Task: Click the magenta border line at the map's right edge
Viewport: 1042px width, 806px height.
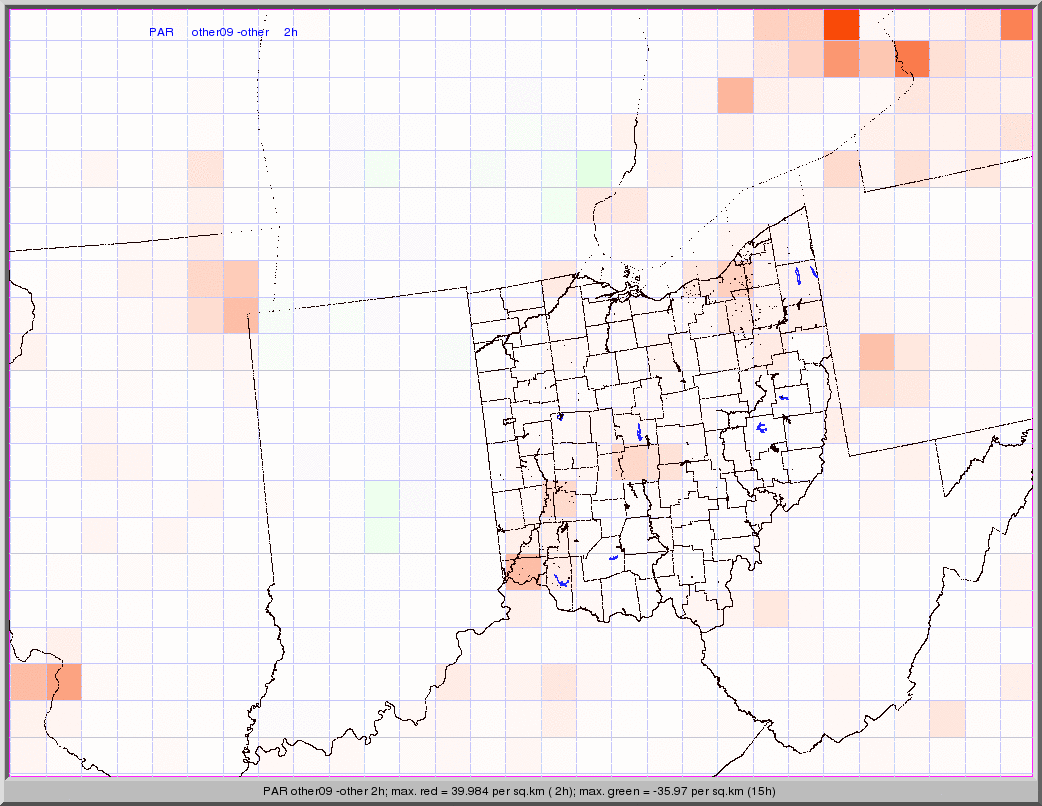Action: (1031, 400)
